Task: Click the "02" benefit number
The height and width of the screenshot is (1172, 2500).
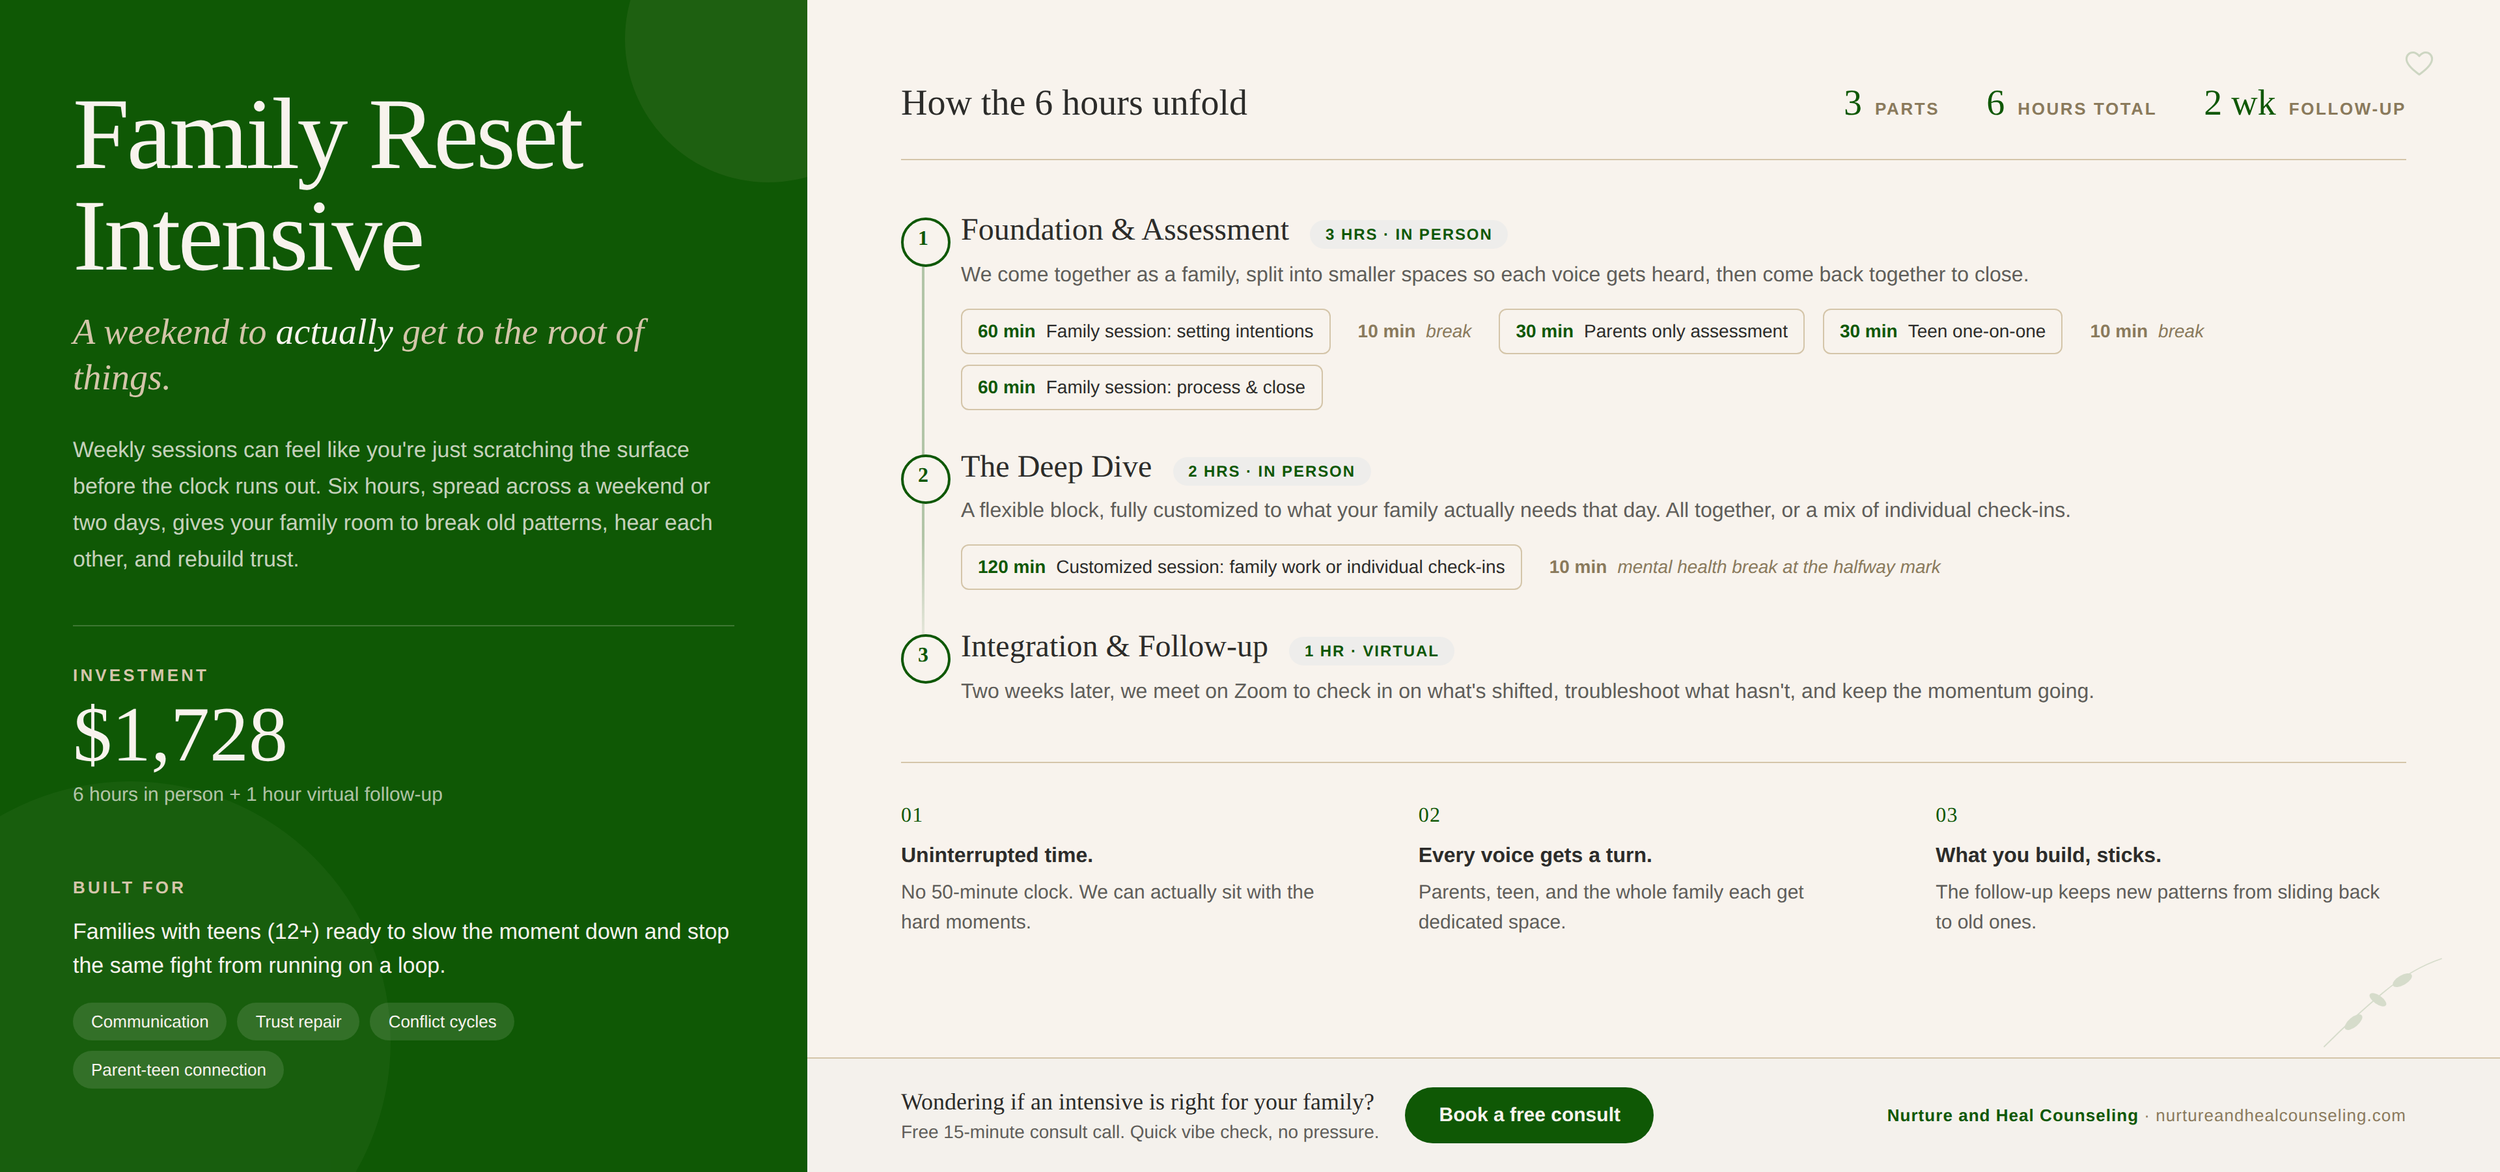Action: (1429, 815)
